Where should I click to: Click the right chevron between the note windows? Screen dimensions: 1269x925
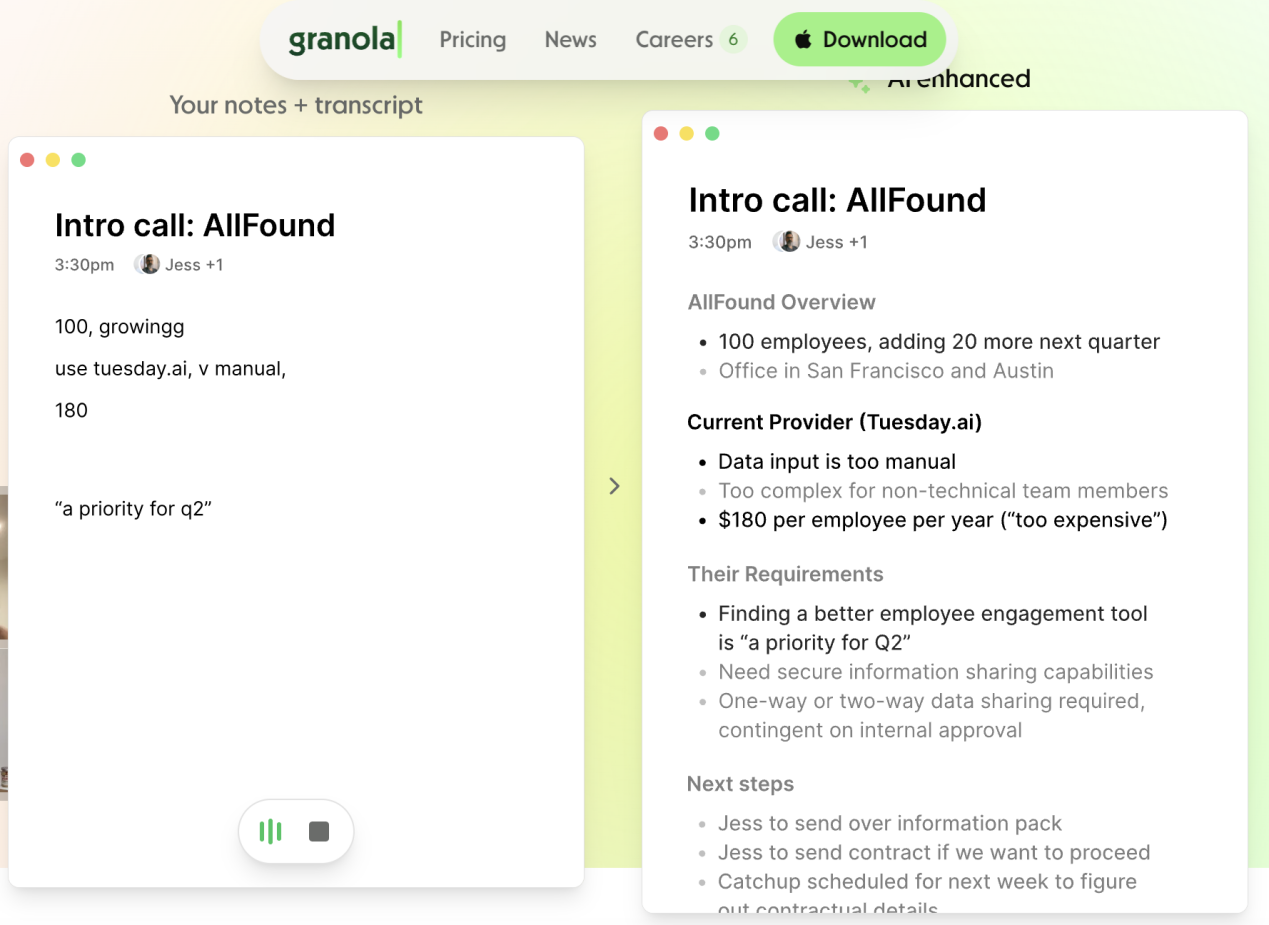pyautogui.click(x=614, y=486)
